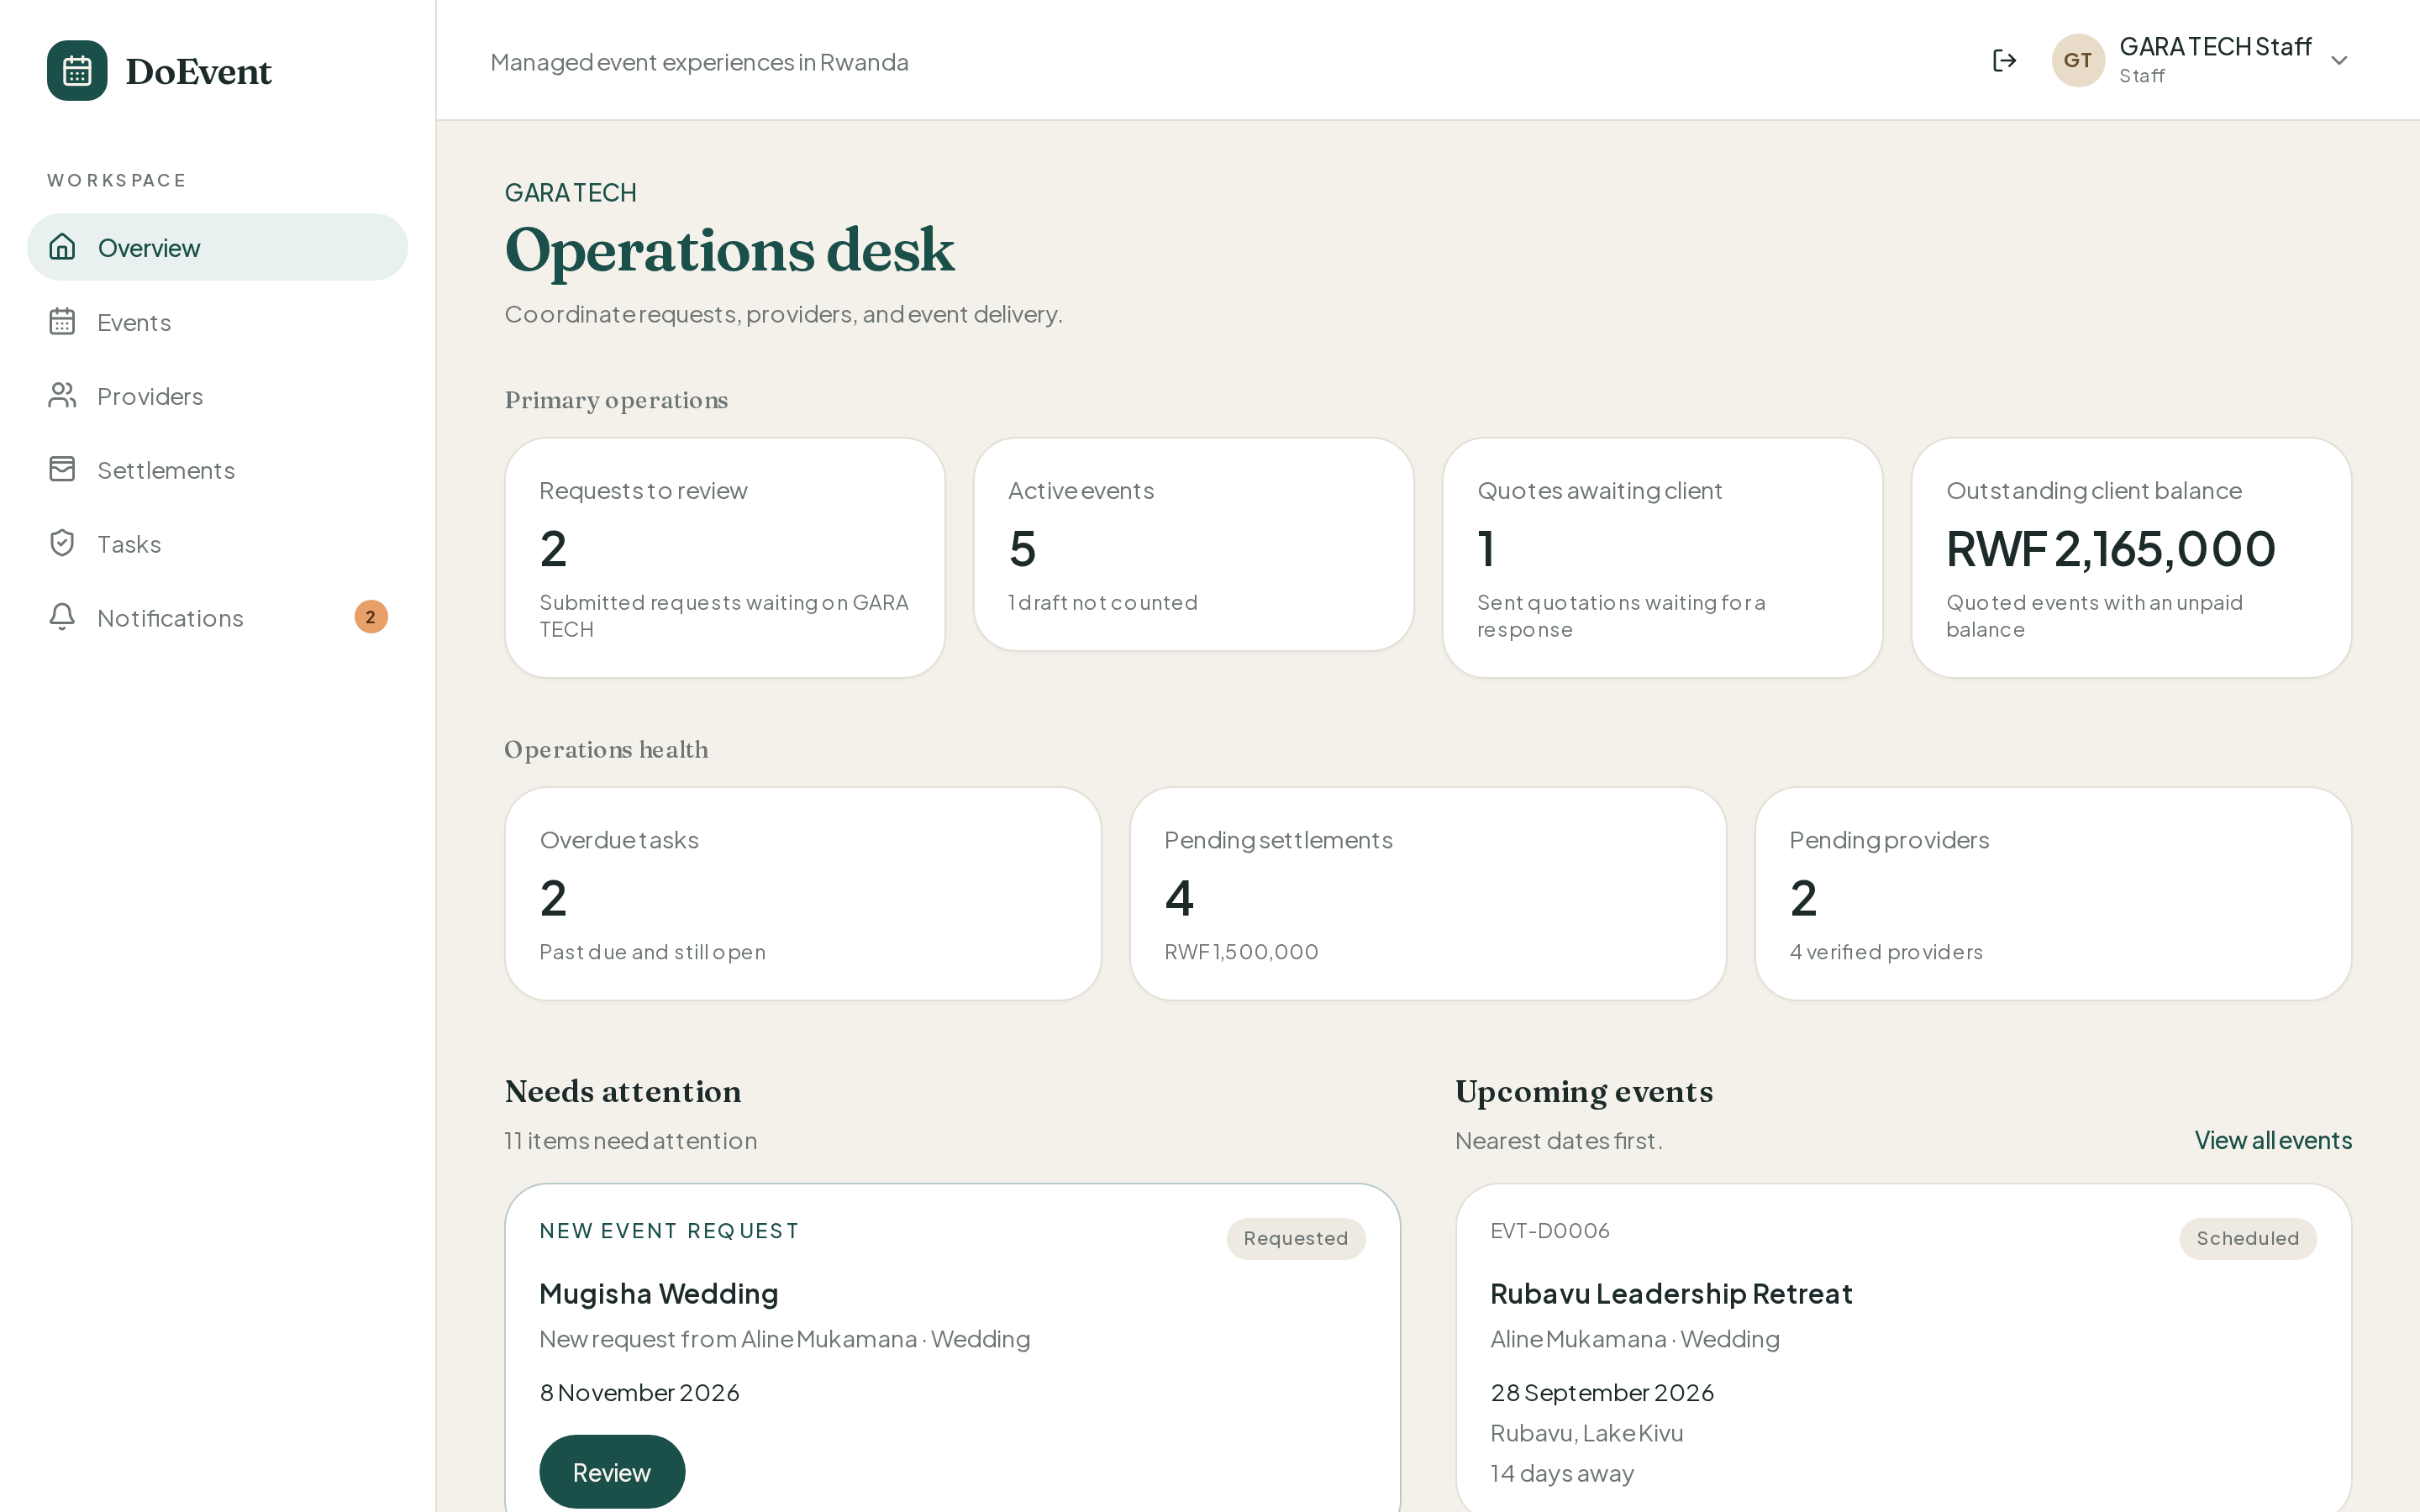Image resolution: width=2420 pixels, height=1512 pixels.
Task: Click the Scheduled status badge
Action: click(x=2248, y=1238)
